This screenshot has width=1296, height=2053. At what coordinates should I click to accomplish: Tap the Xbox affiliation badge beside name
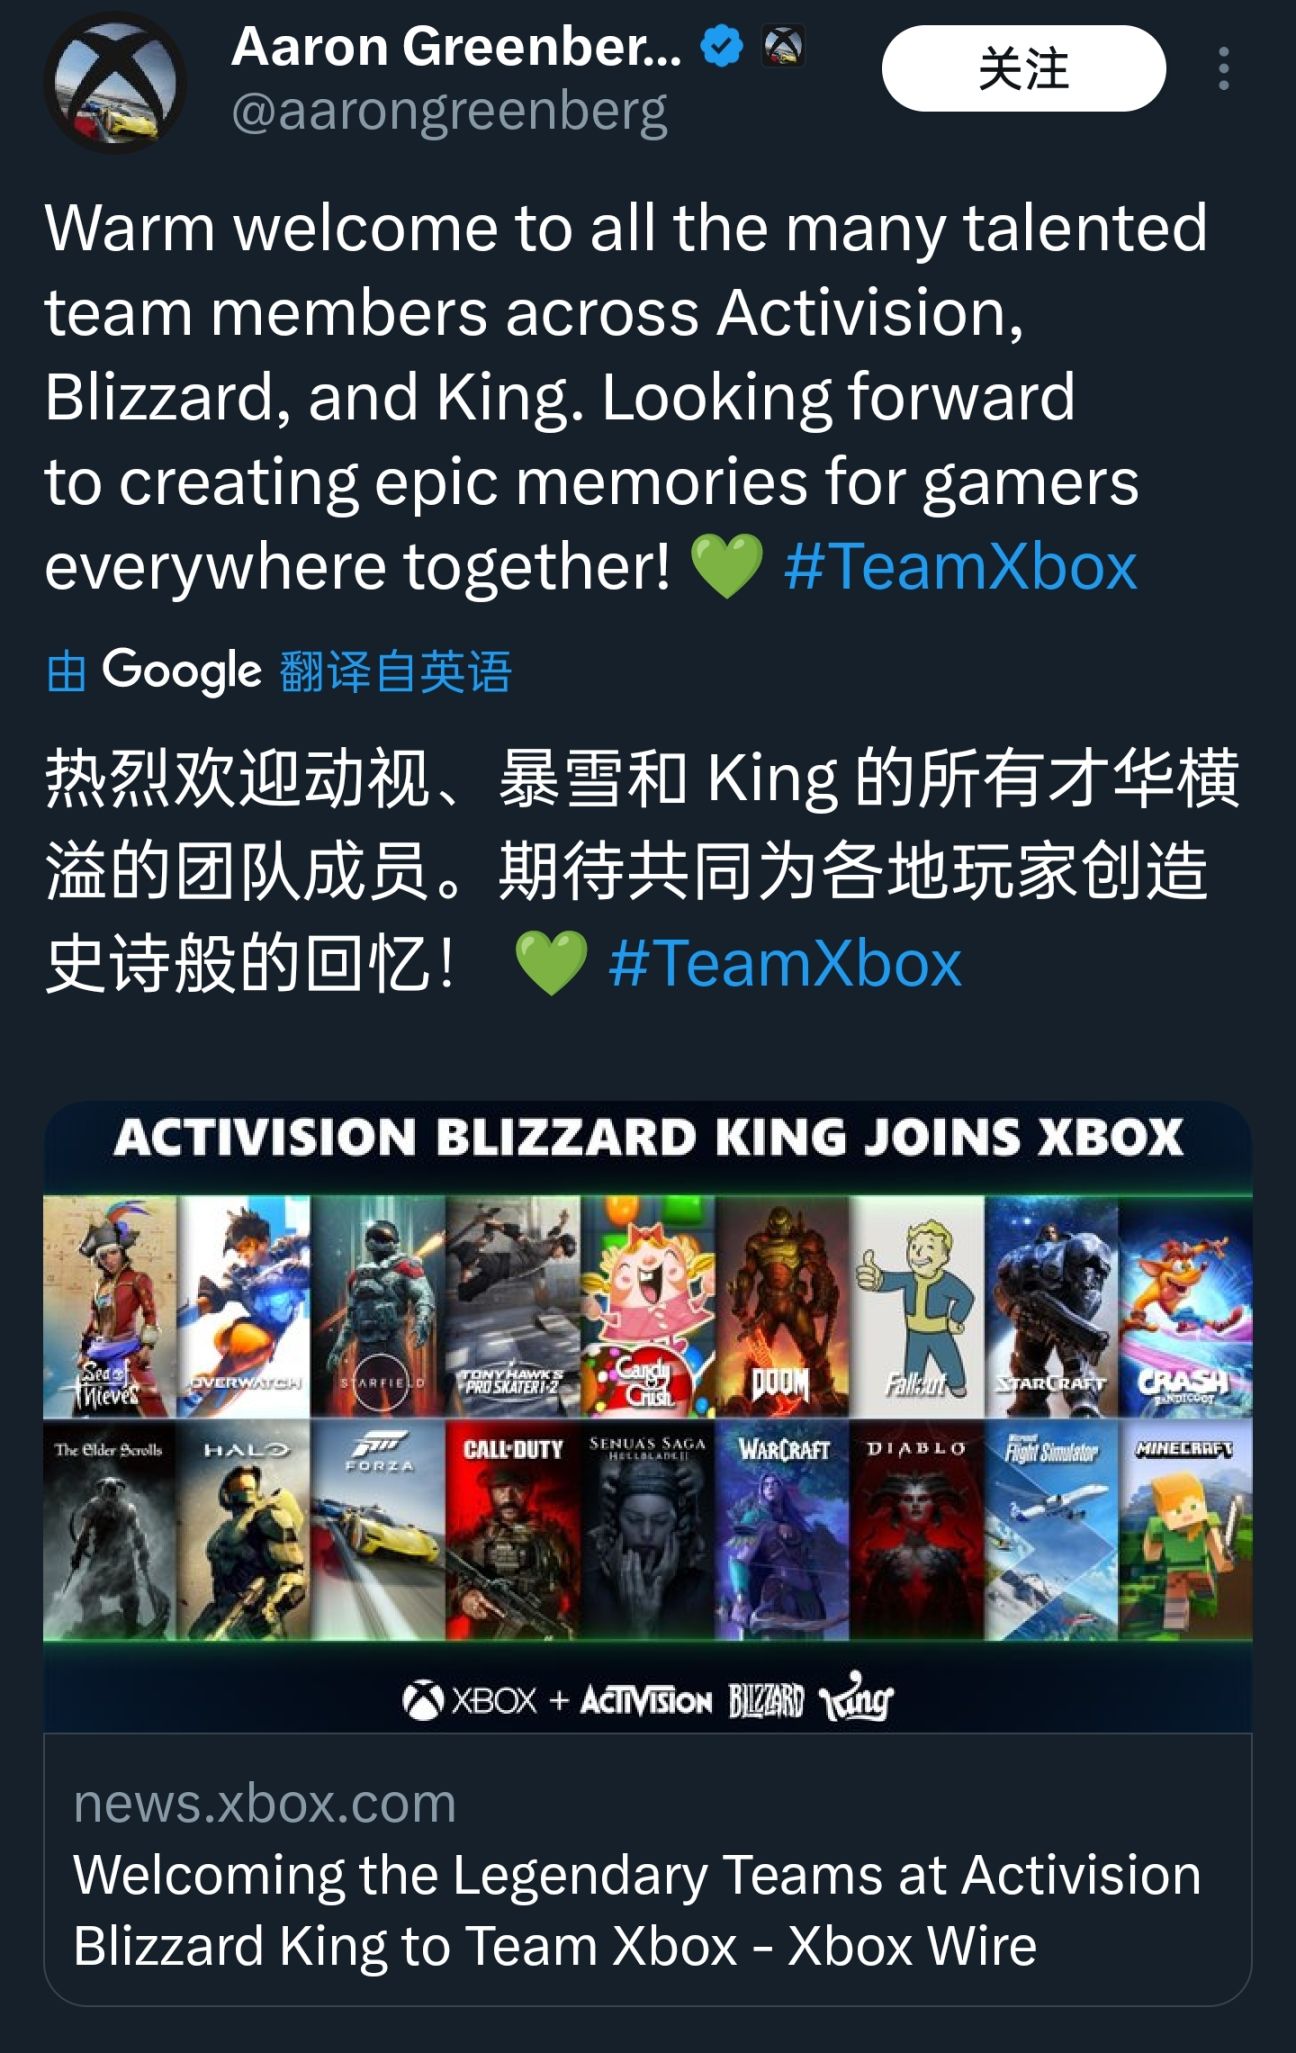(783, 47)
